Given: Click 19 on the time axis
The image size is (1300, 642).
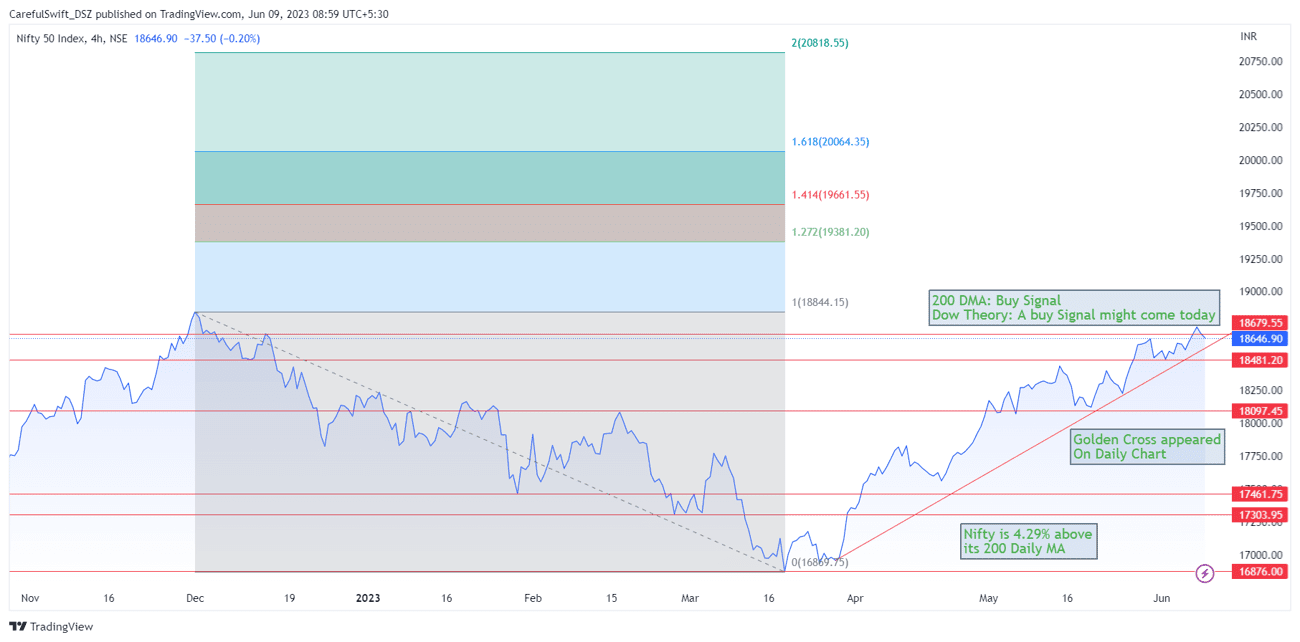Looking at the screenshot, I should (289, 598).
